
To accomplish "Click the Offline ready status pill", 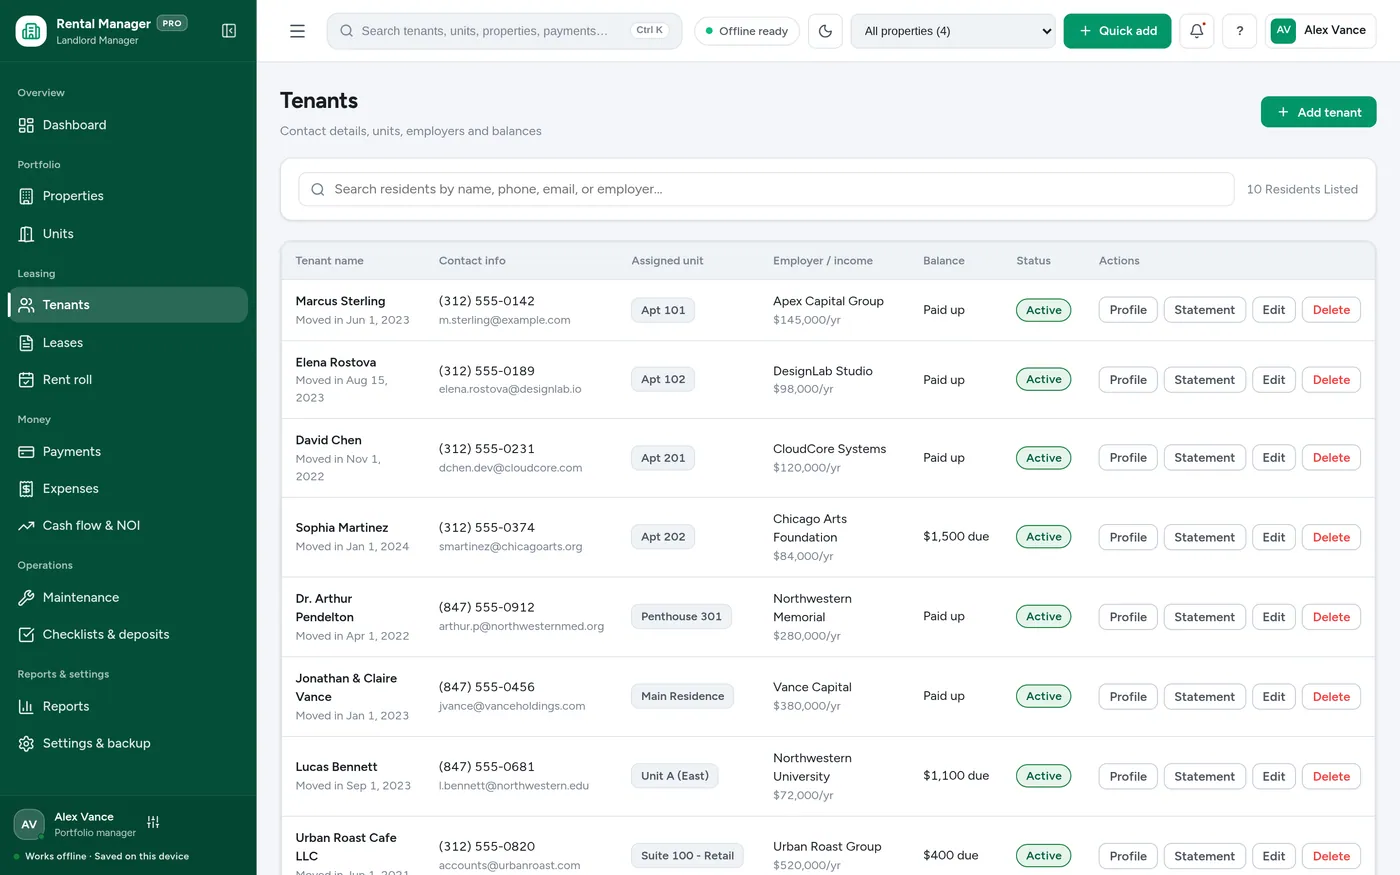I will click(x=747, y=31).
